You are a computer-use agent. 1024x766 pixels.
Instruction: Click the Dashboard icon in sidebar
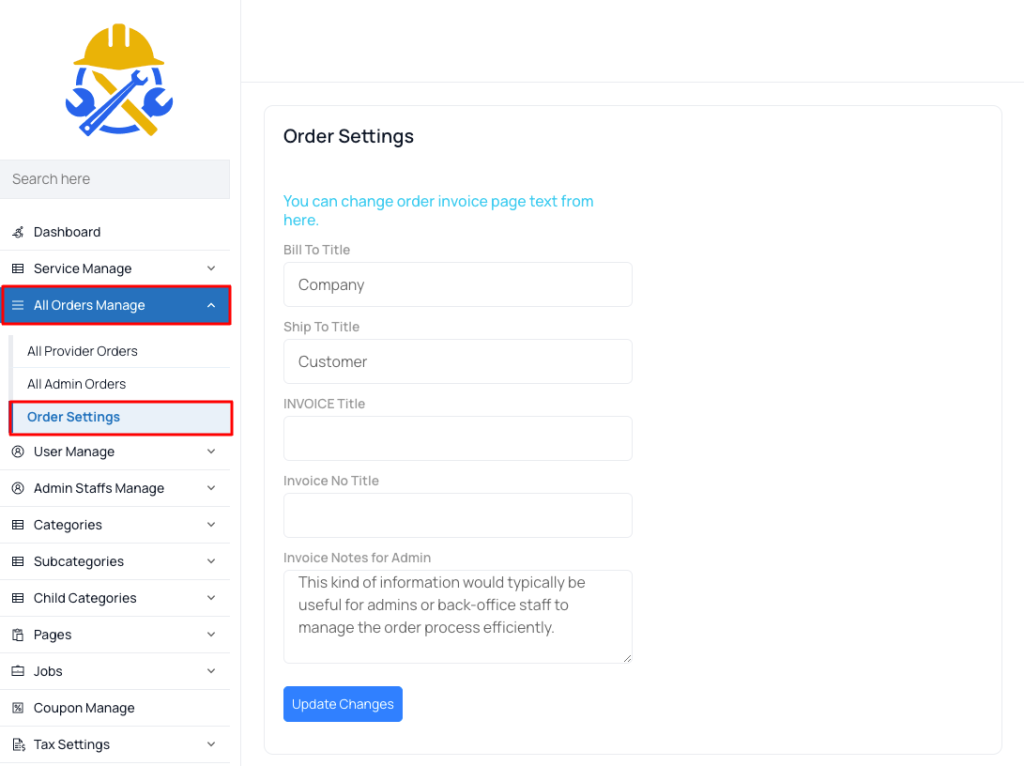[x=18, y=232]
